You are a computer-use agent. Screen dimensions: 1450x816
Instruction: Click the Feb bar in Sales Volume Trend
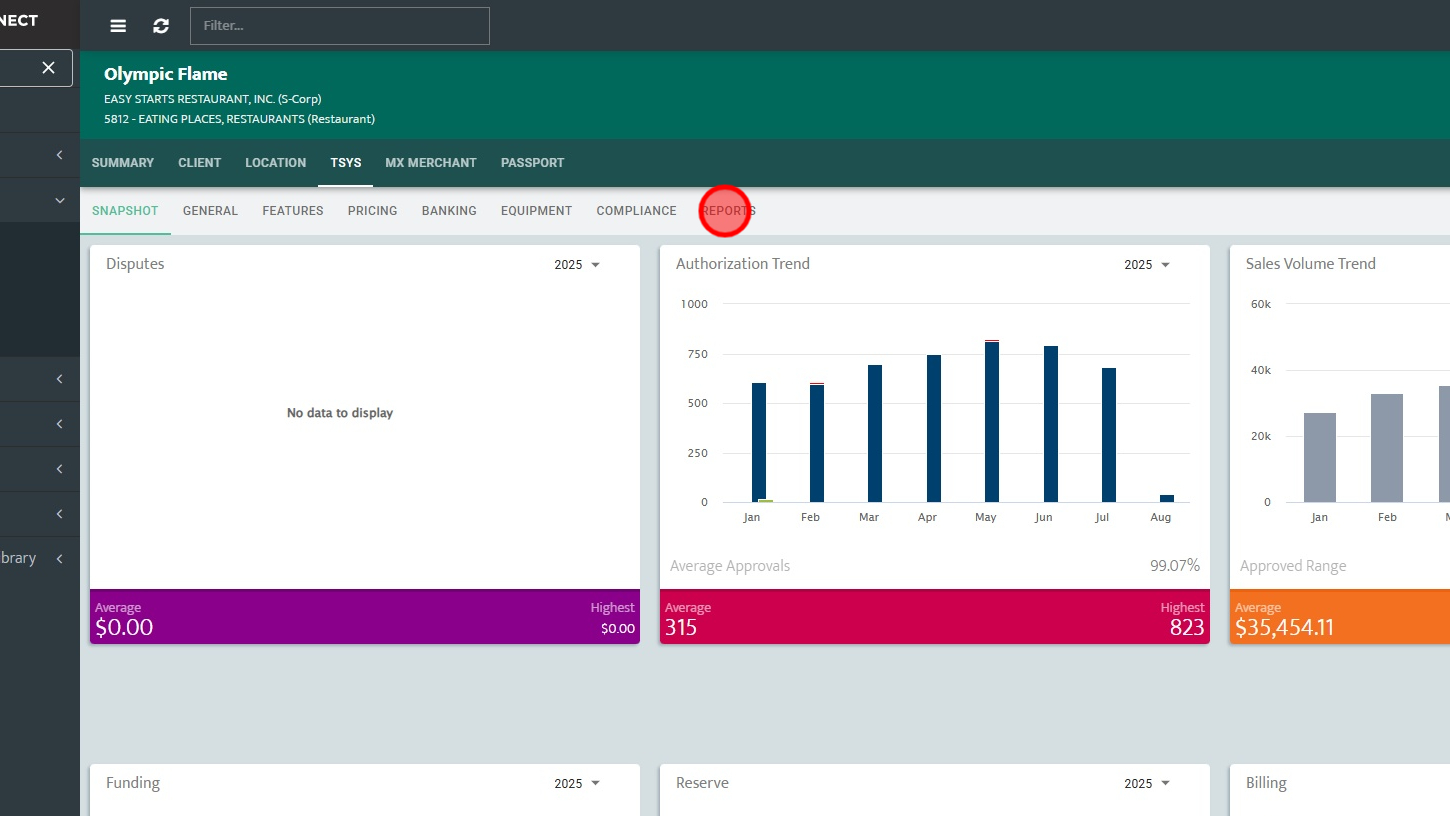[x=1387, y=448]
